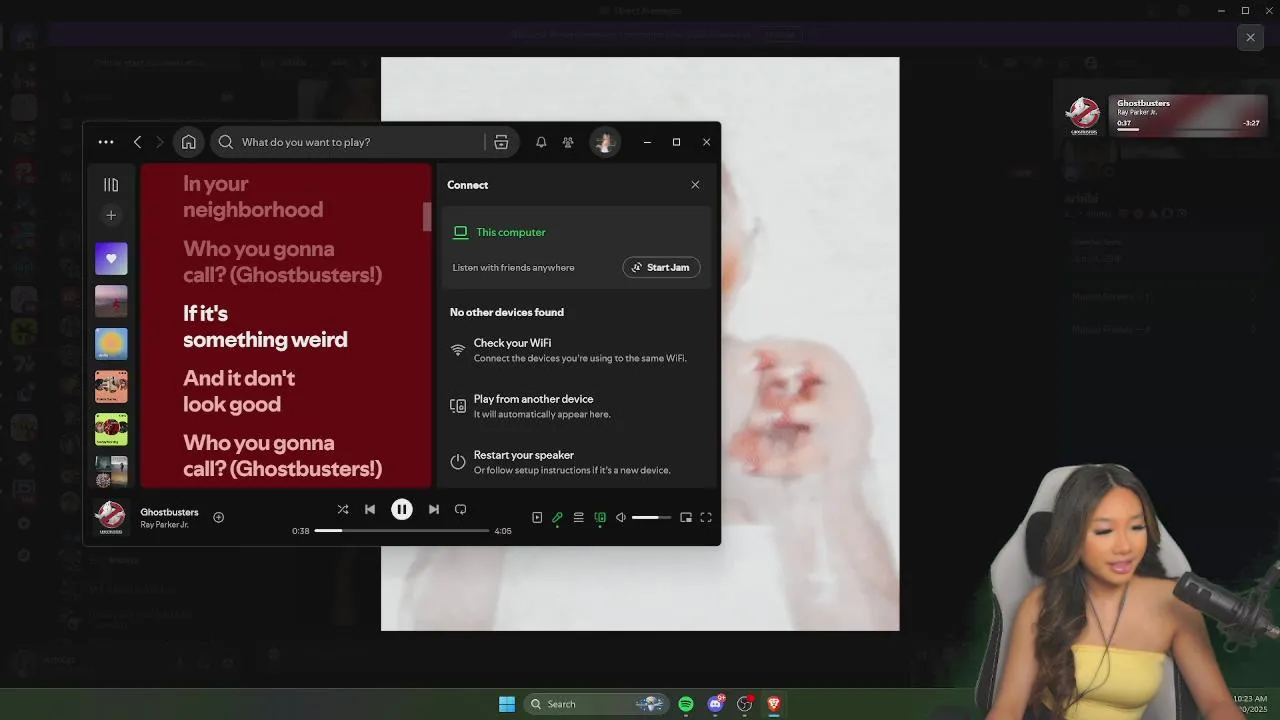Expand Your Library sidebar
Screen dimensions: 1280x720
[111, 185]
